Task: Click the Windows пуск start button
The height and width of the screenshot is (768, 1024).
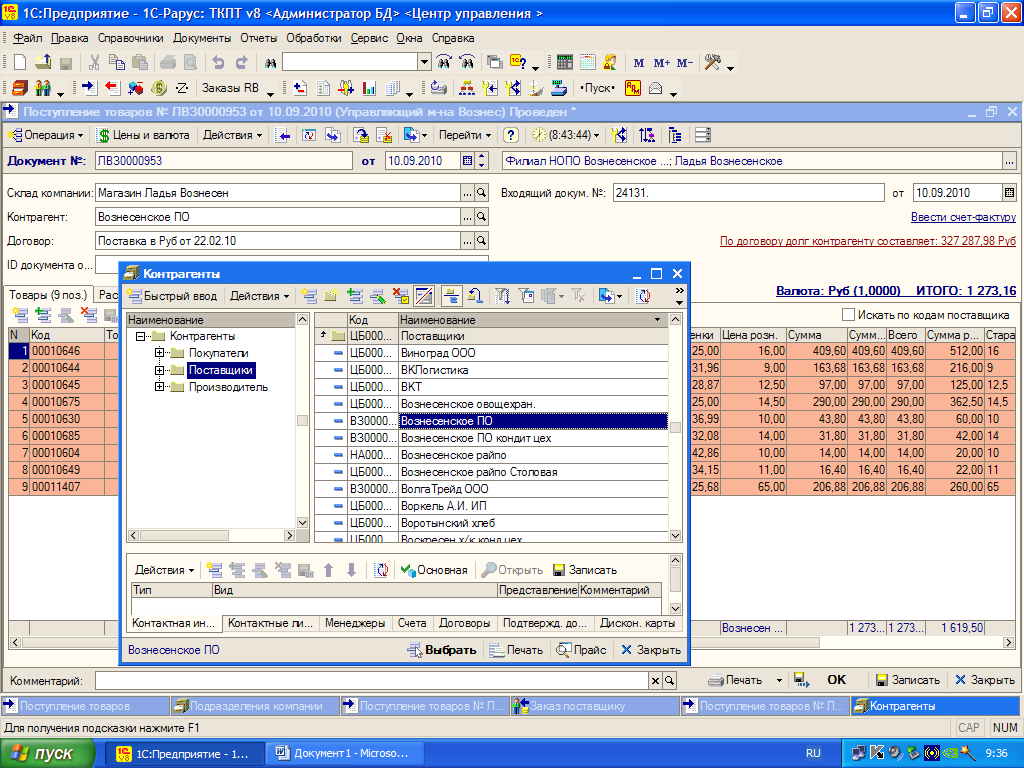Action: [48, 754]
